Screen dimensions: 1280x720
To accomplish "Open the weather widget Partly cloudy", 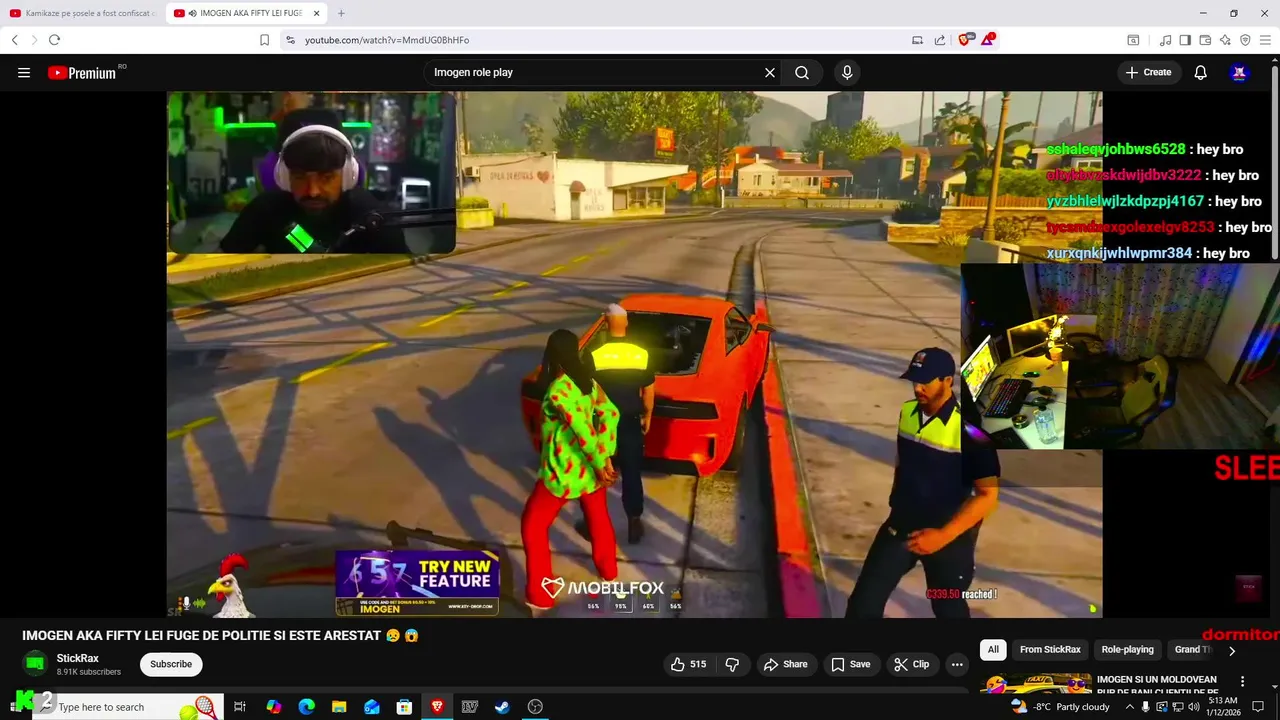I will click(1060, 707).
